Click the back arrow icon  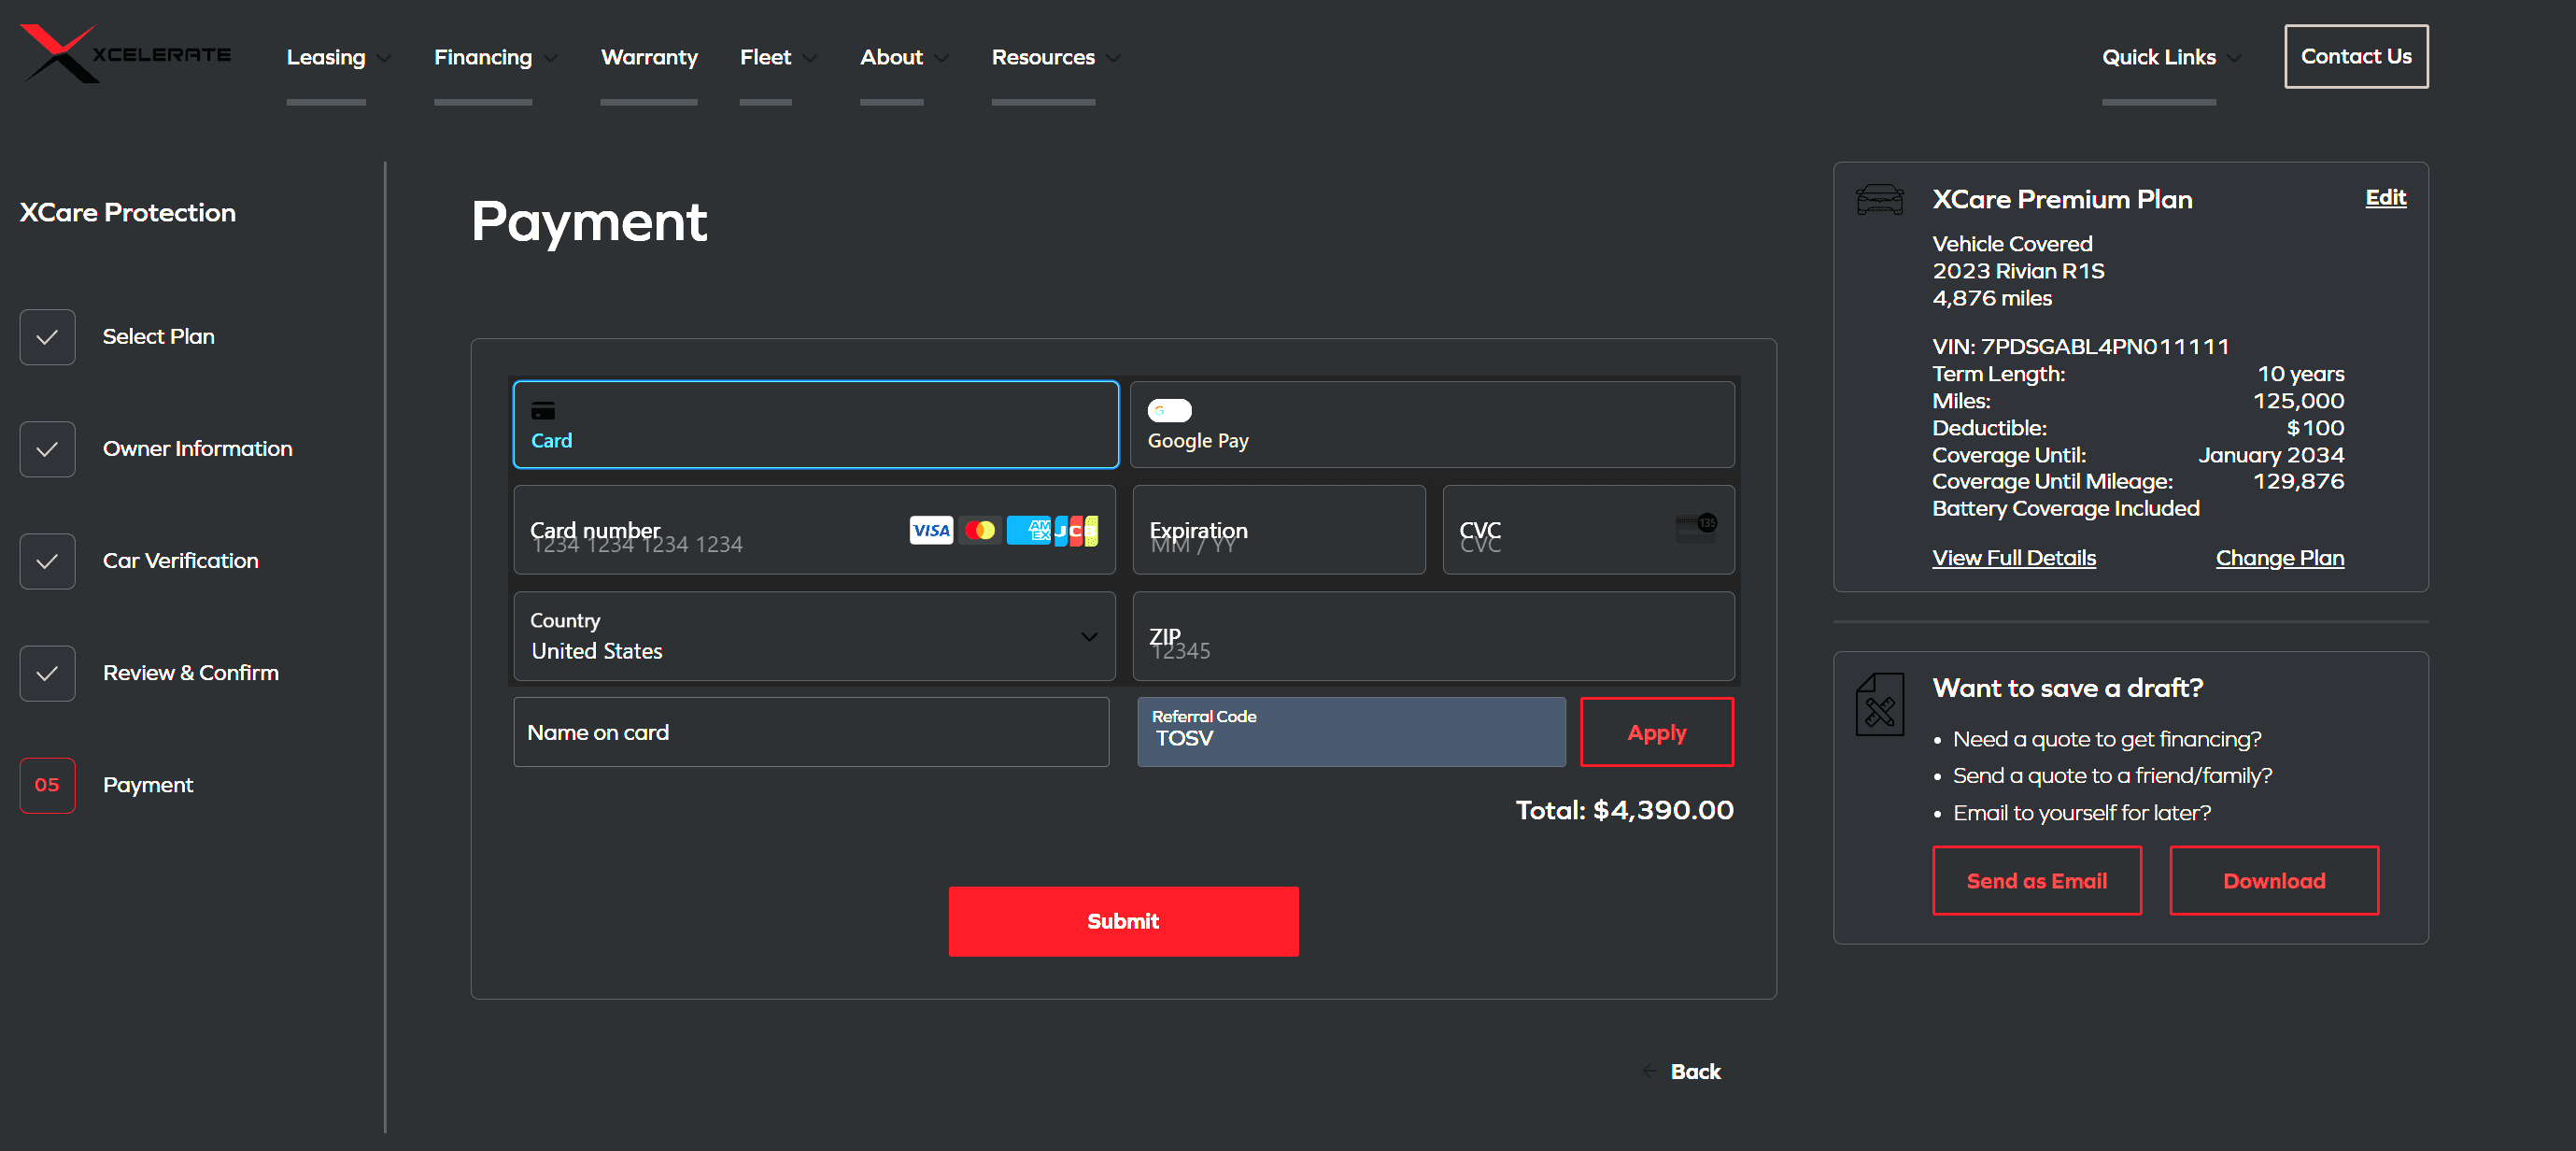[x=1649, y=1071]
